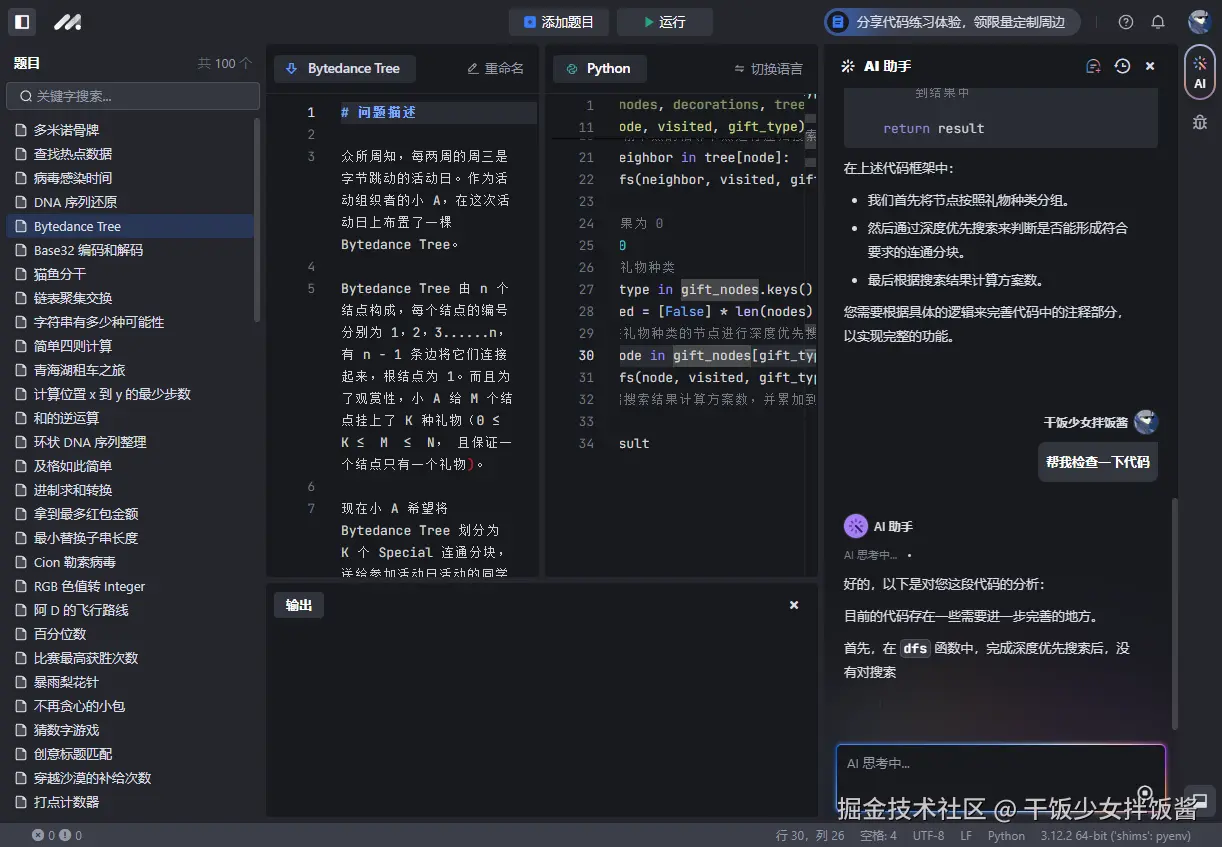Open problem Base32 编码和解码
The width and height of the screenshot is (1222, 847).
coord(130,250)
